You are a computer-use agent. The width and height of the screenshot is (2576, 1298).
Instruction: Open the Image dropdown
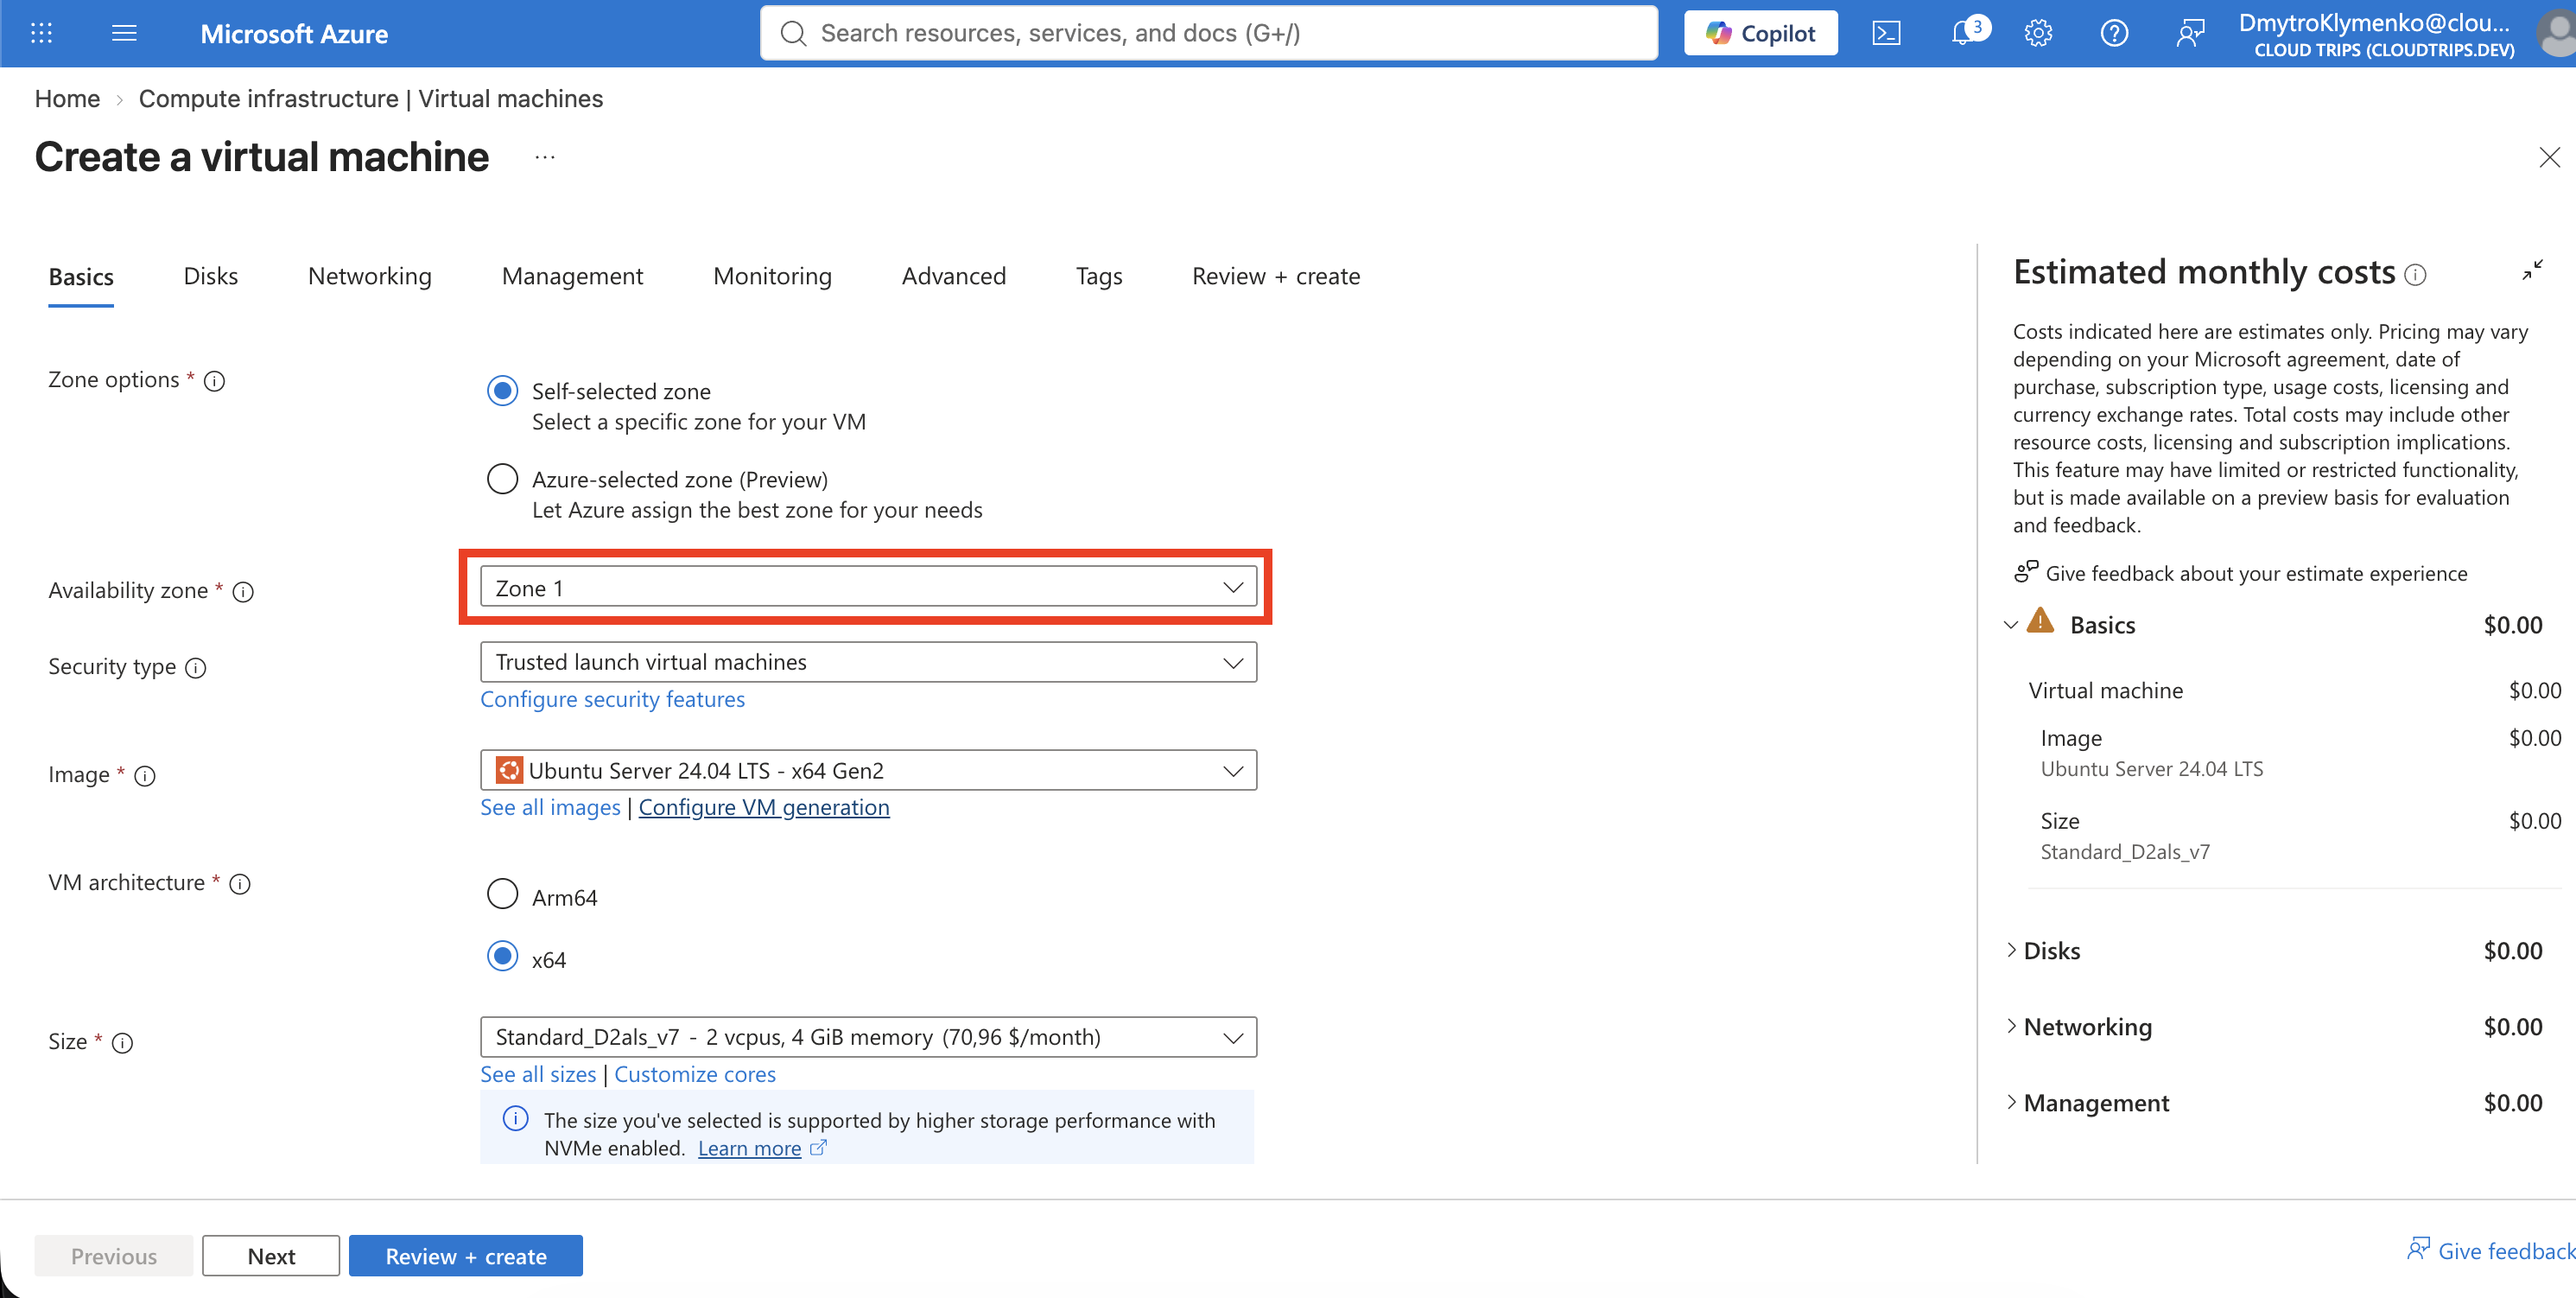(x=868, y=770)
